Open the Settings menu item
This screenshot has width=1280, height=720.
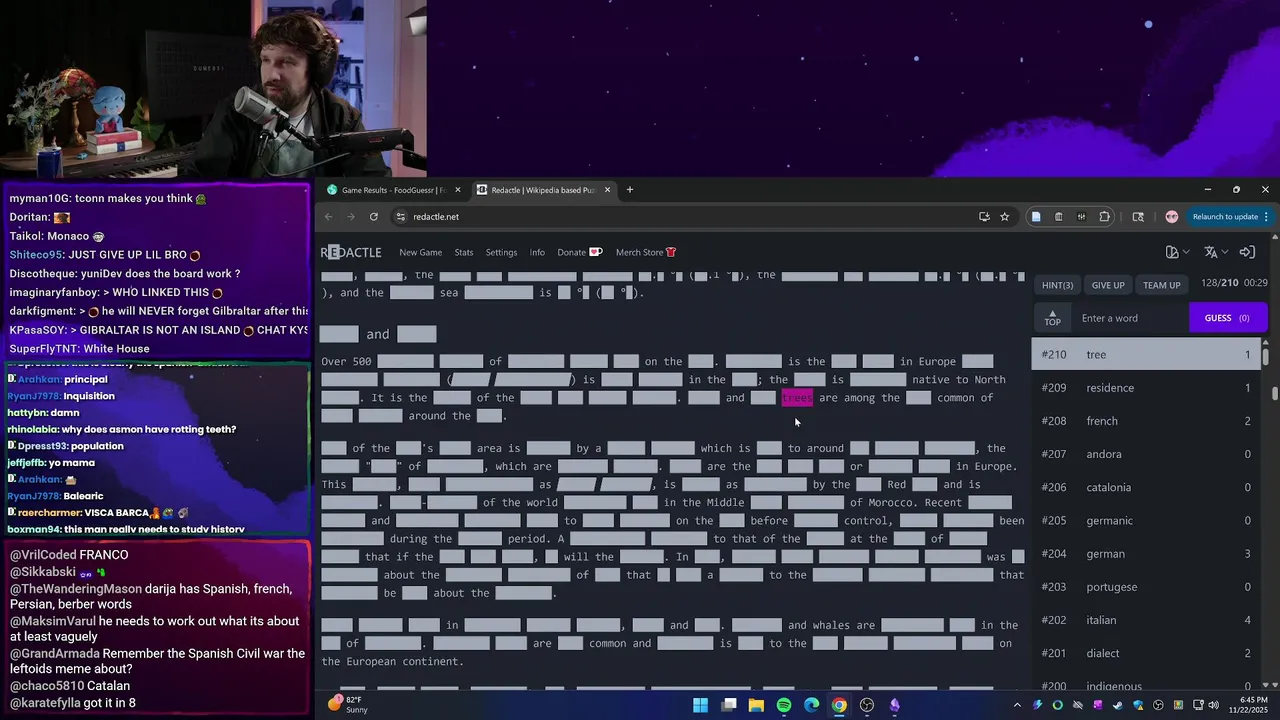(x=501, y=252)
